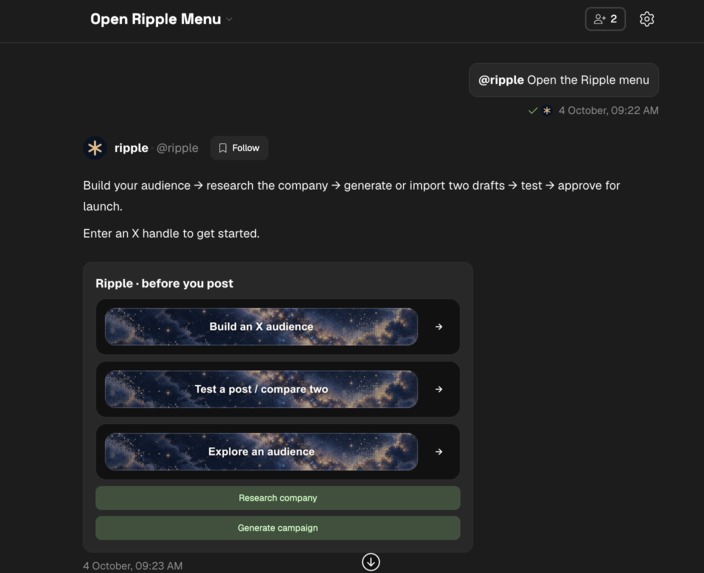Click the arrow beside Explore an audience

click(x=439, y=452)
